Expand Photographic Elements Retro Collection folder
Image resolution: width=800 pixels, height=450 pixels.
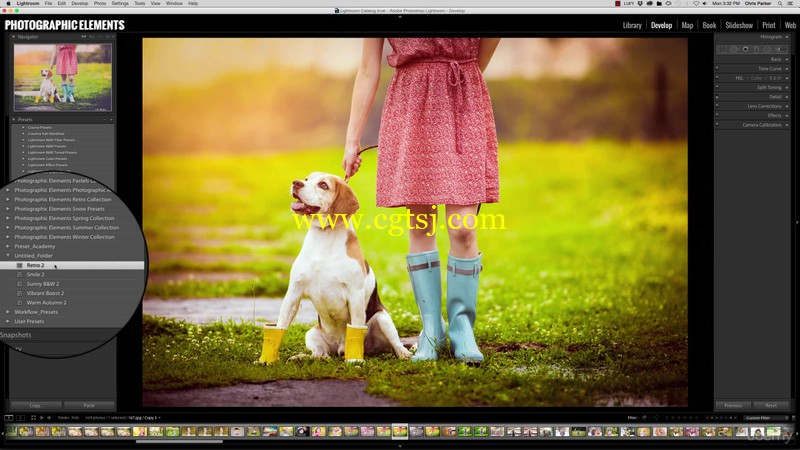click(x=7, y=199)
